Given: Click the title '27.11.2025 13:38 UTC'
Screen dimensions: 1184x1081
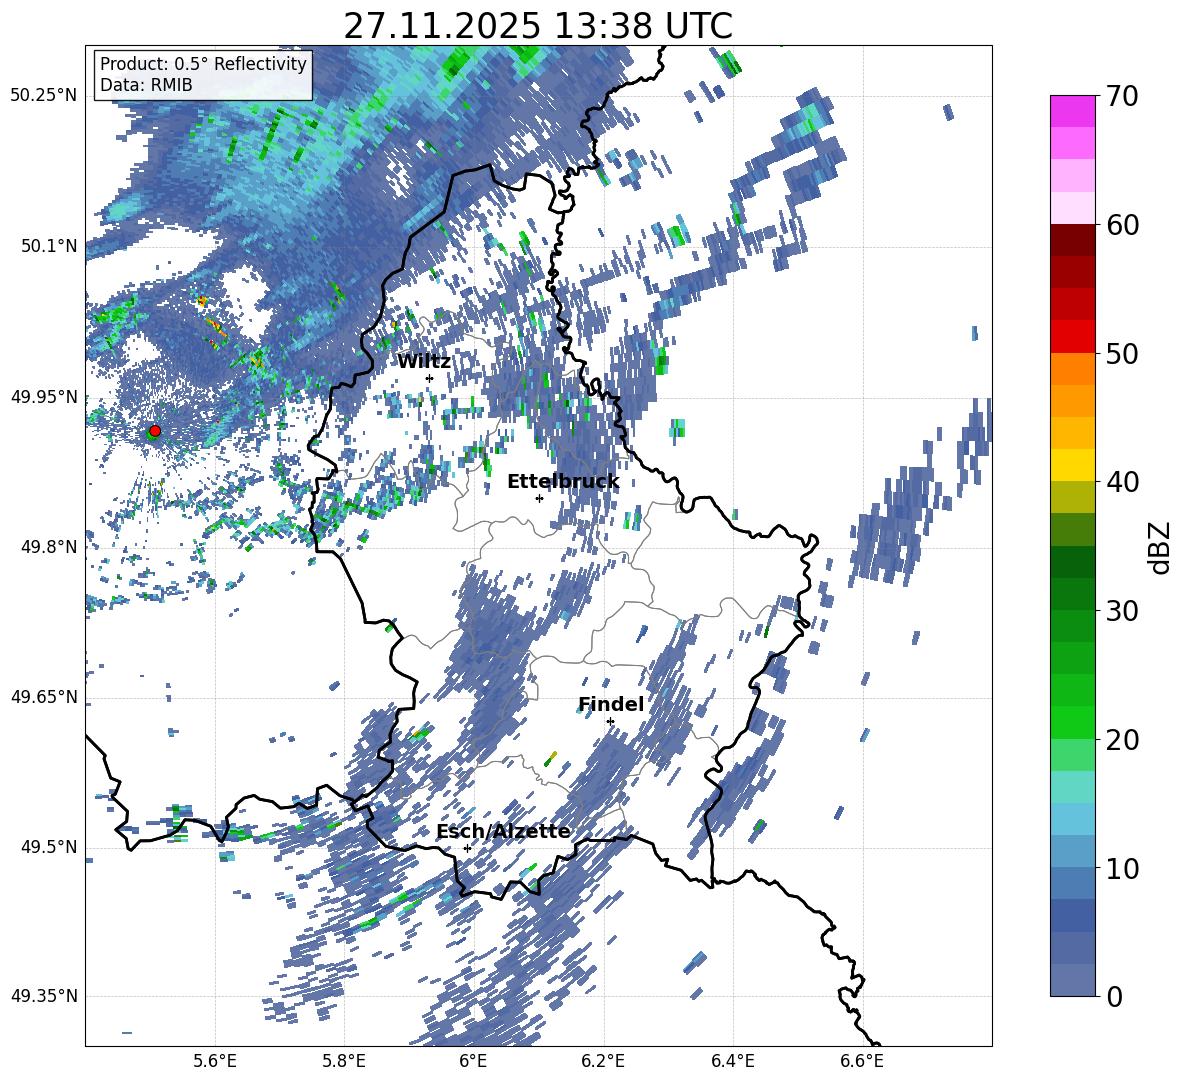Looking at the screenshot, I should point(538,26).
